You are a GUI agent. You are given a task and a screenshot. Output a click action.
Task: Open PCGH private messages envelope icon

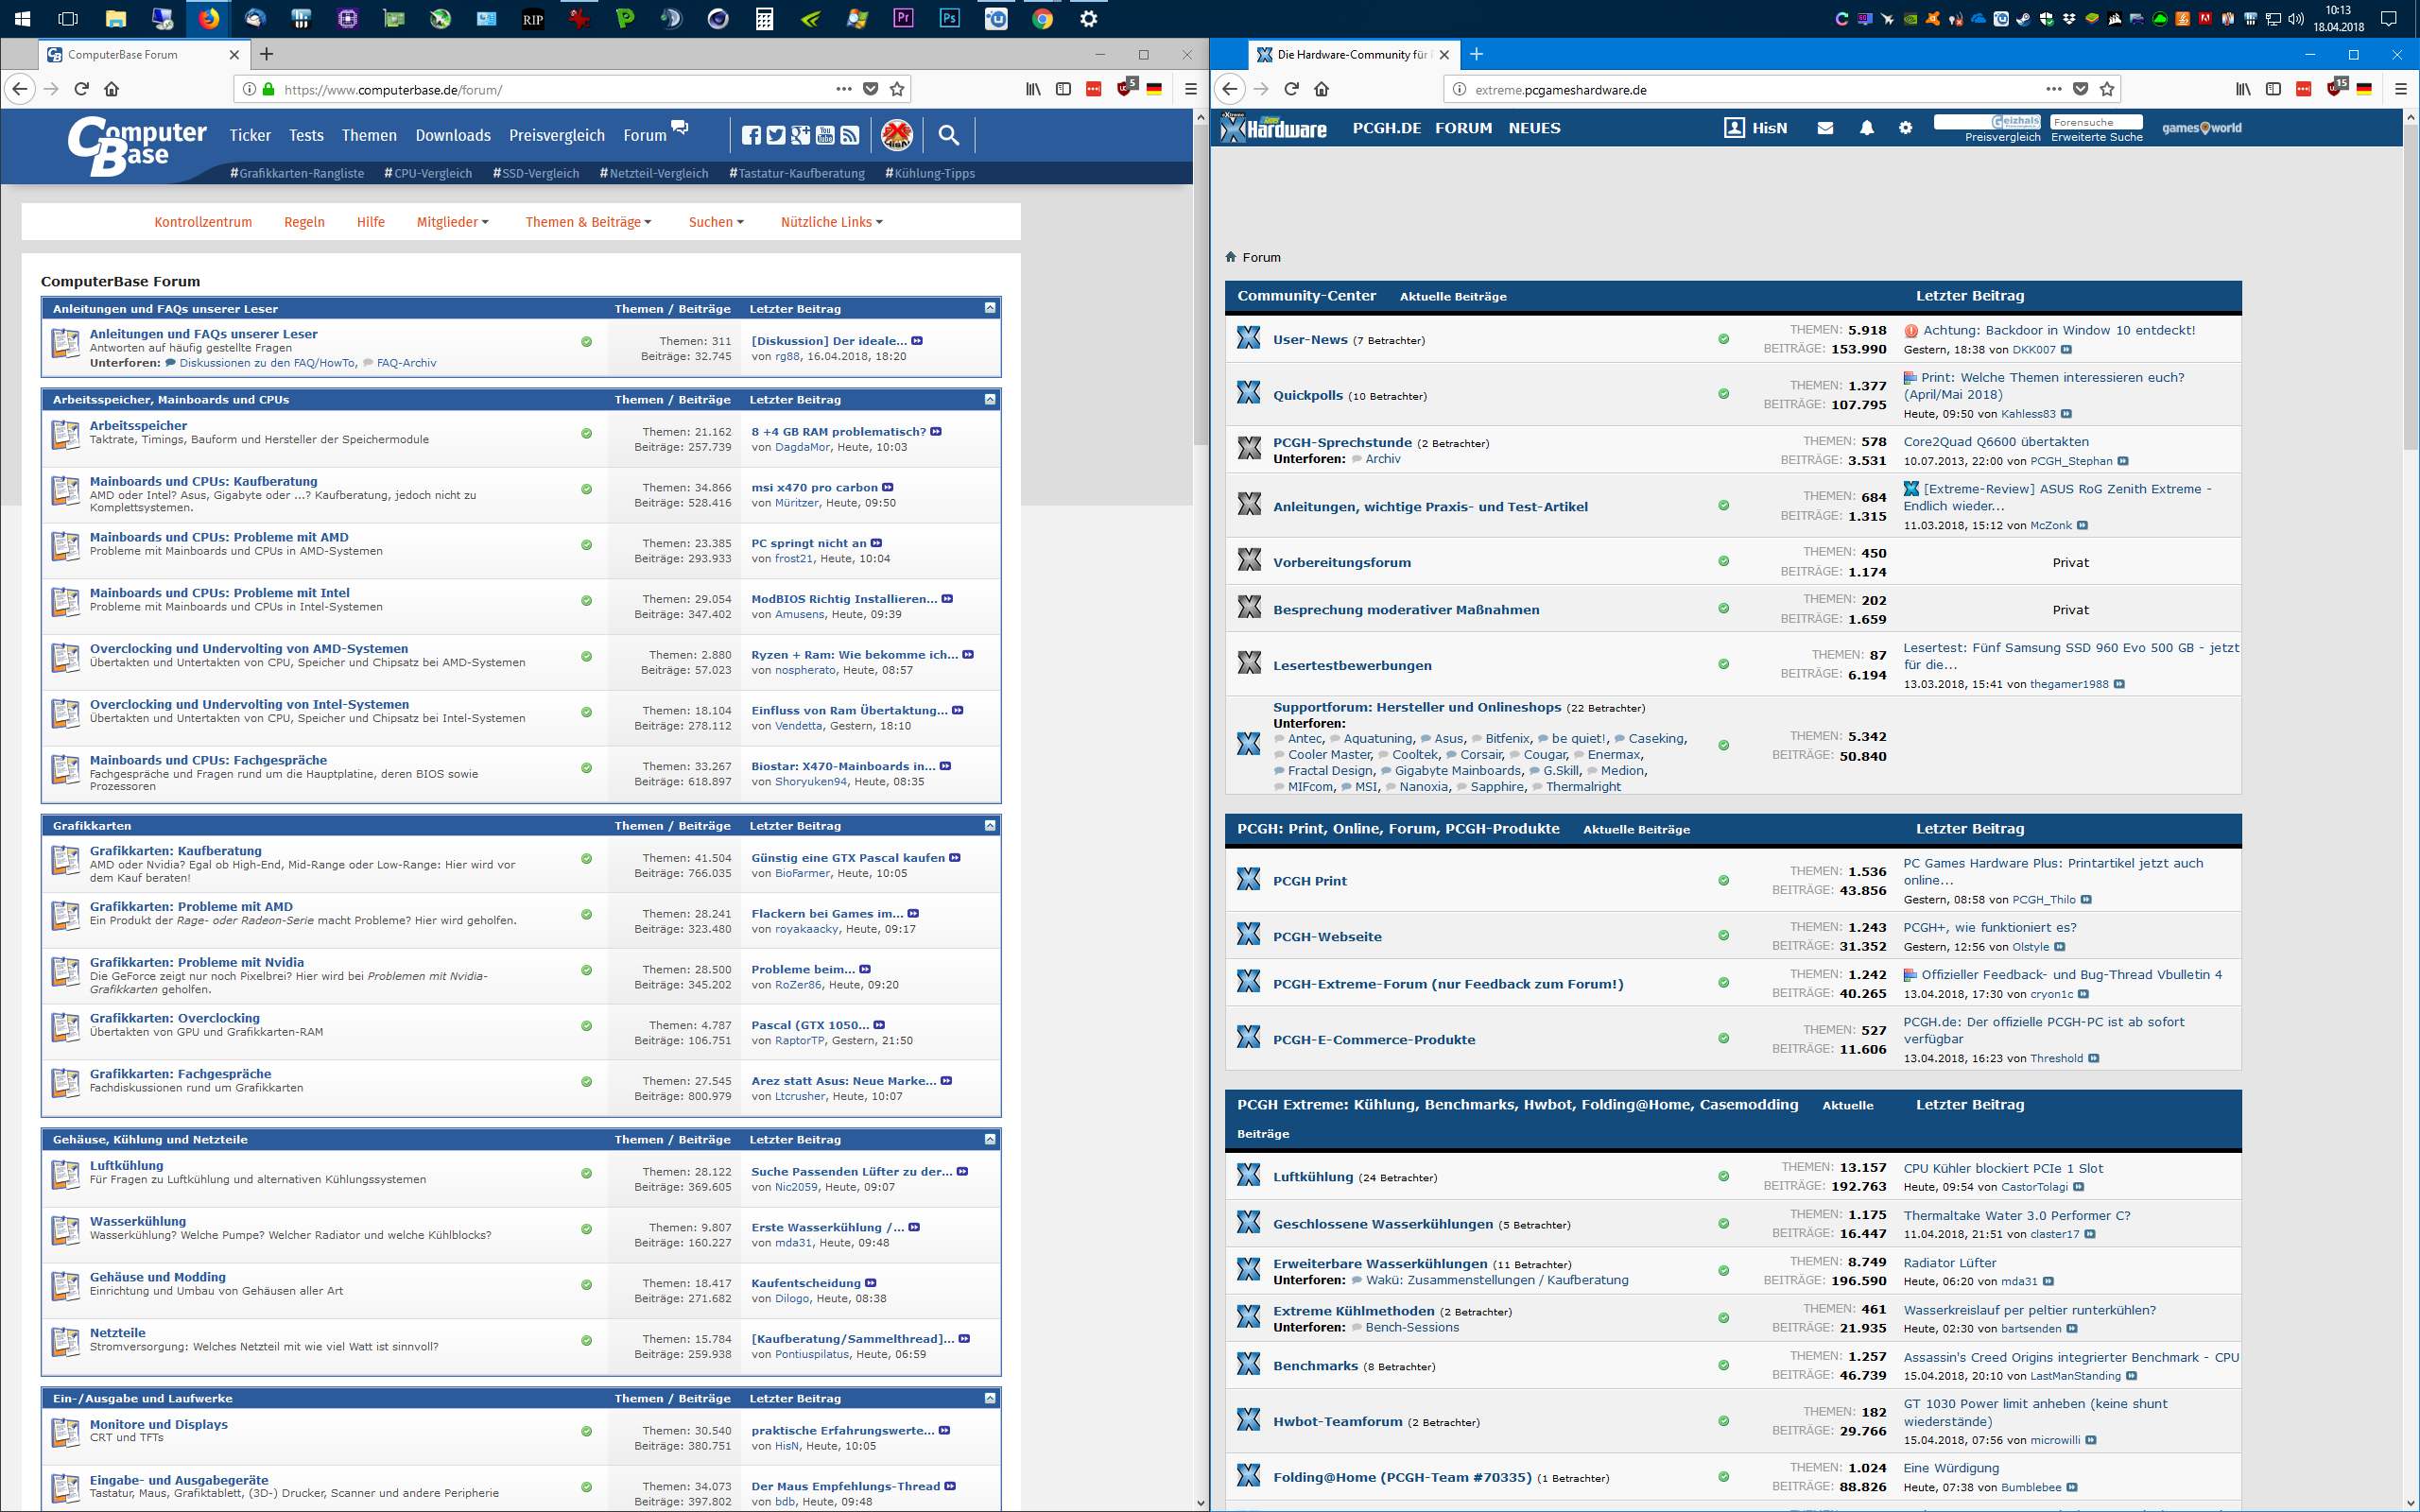tap(1825, 128)
